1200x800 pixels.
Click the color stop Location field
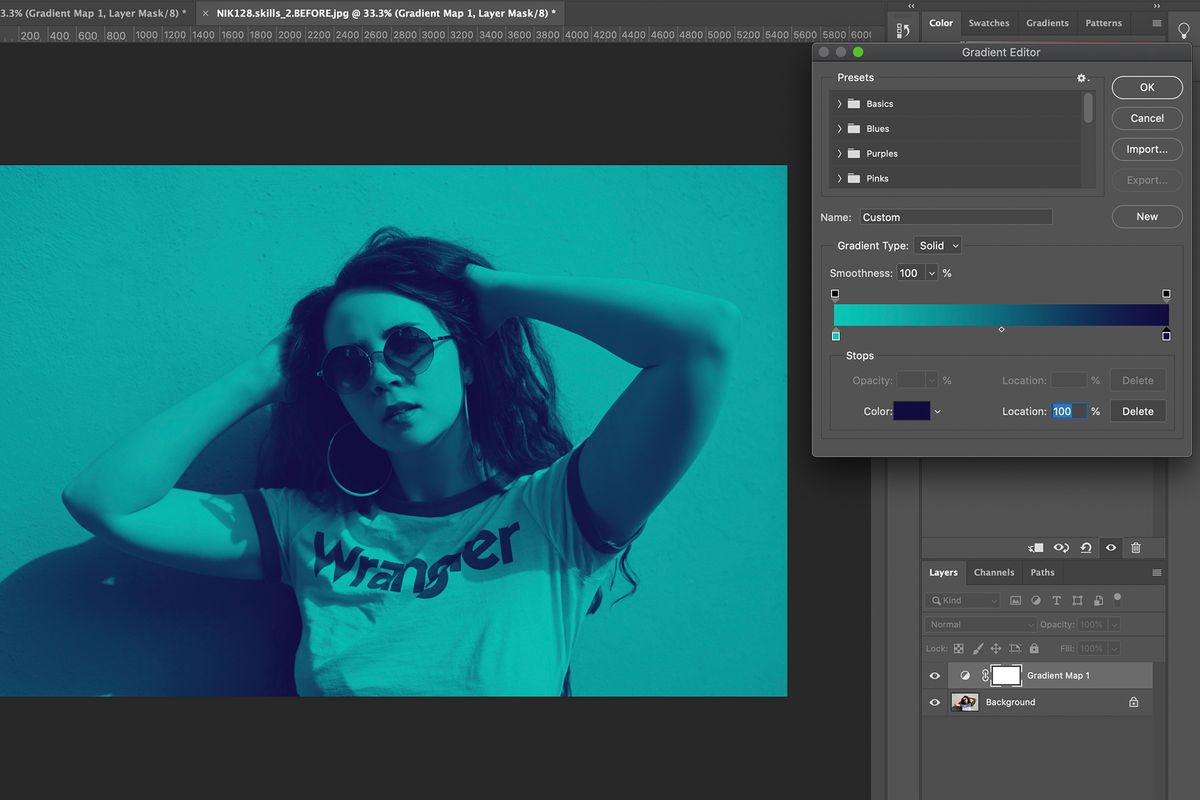1068,411
